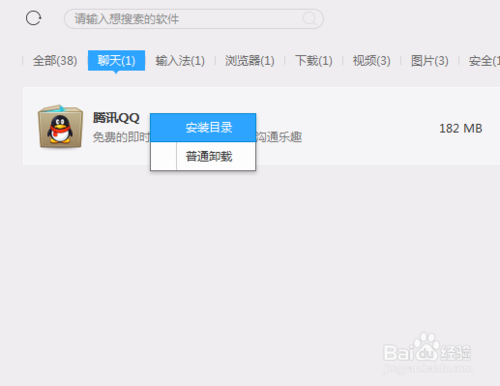Click the 182 MB size value
The height and width of the screenshot is (386, 500).
(x=461, y=129)
